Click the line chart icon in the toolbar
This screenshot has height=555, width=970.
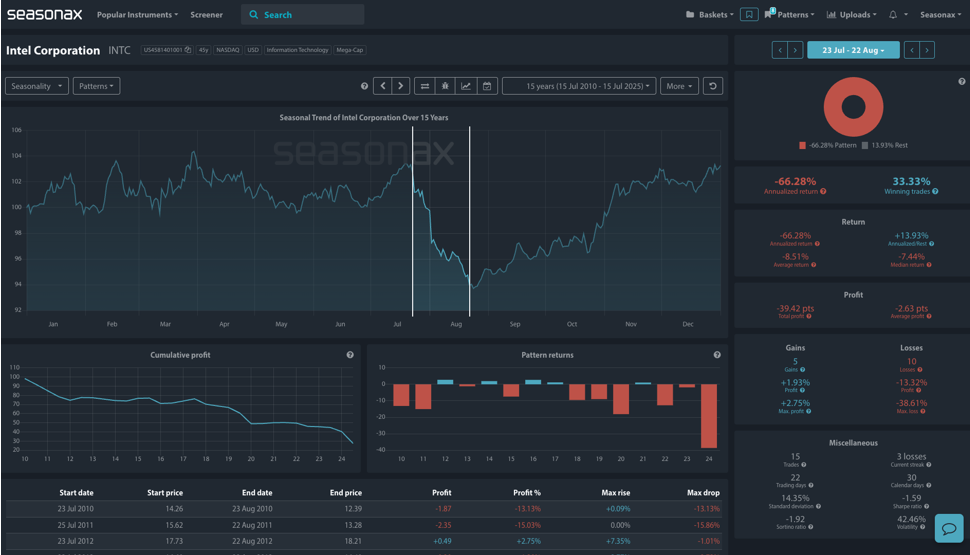[466, 86]
